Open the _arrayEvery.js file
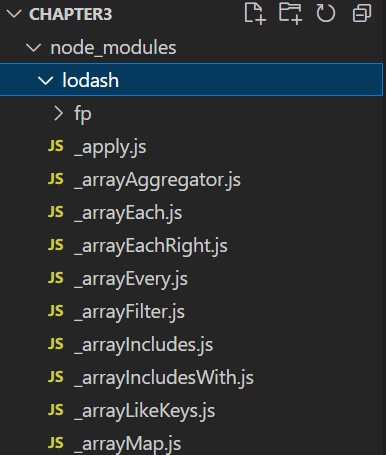 [x=131, y=279]
